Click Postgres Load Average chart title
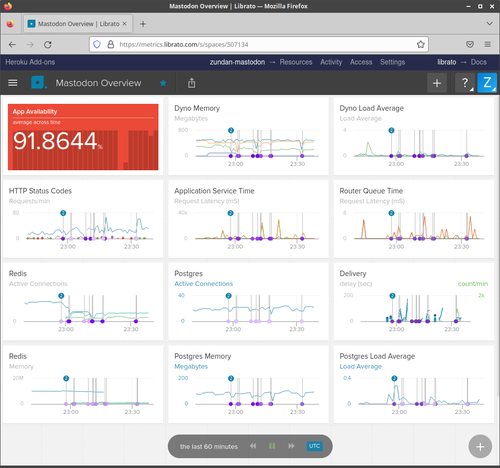 377,356
